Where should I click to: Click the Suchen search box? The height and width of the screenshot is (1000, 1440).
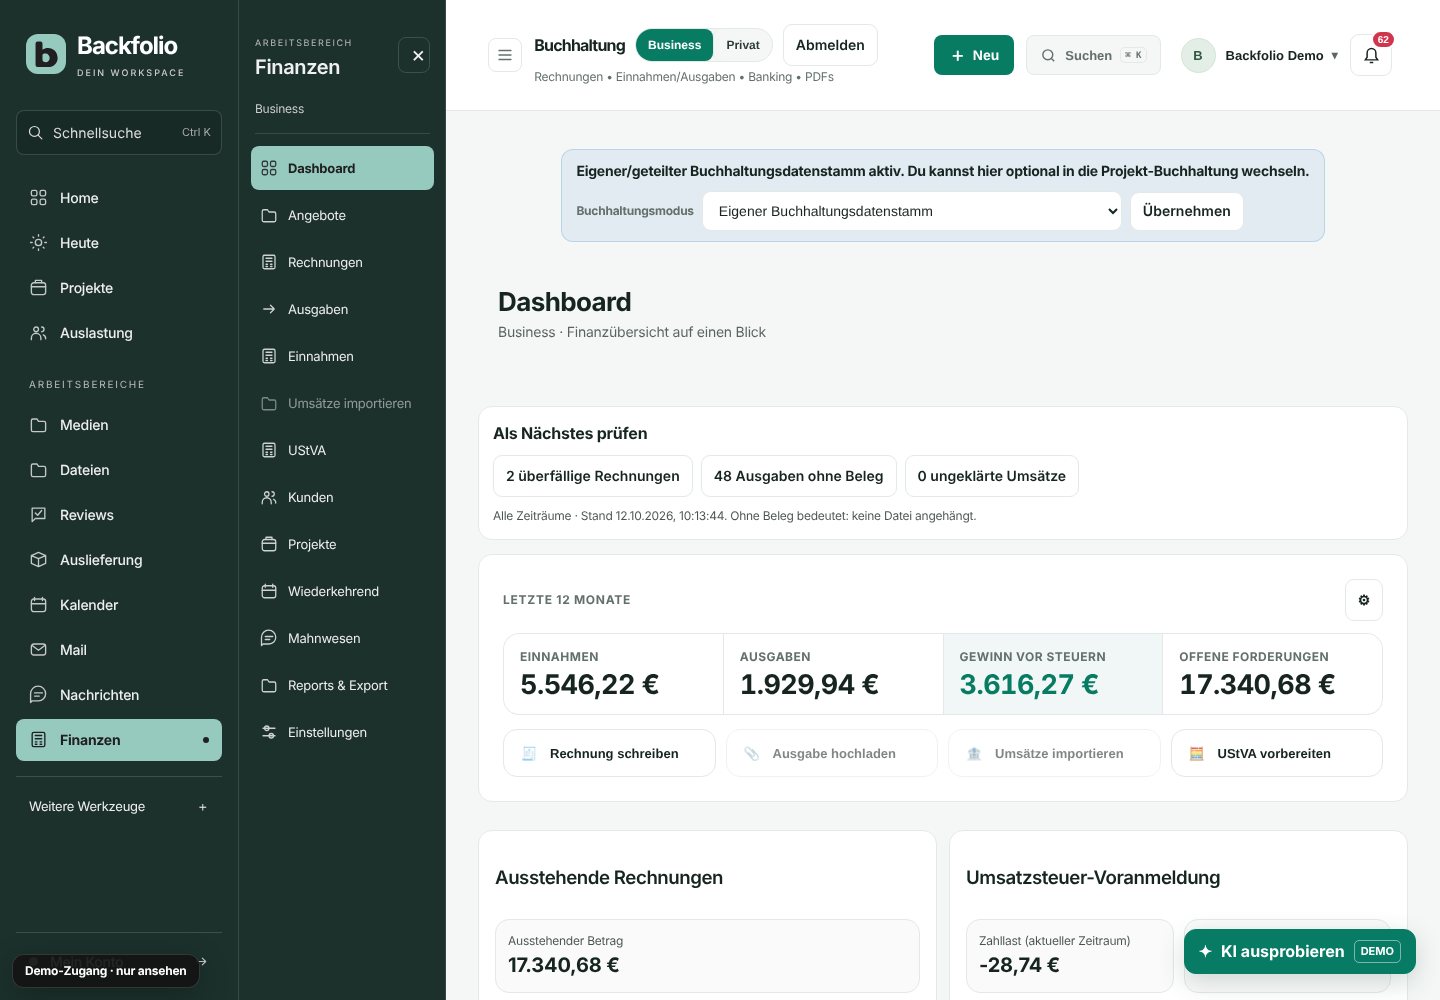pos(1093,55)
